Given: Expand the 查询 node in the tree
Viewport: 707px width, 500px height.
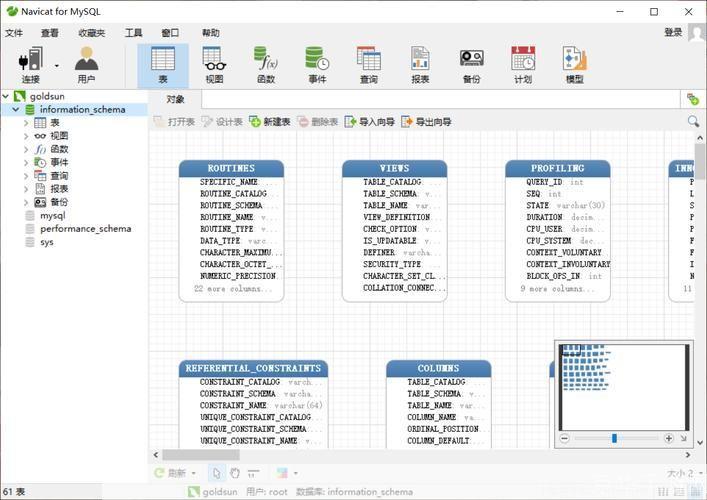Looking at the screenshot, I should coord(26,176).
